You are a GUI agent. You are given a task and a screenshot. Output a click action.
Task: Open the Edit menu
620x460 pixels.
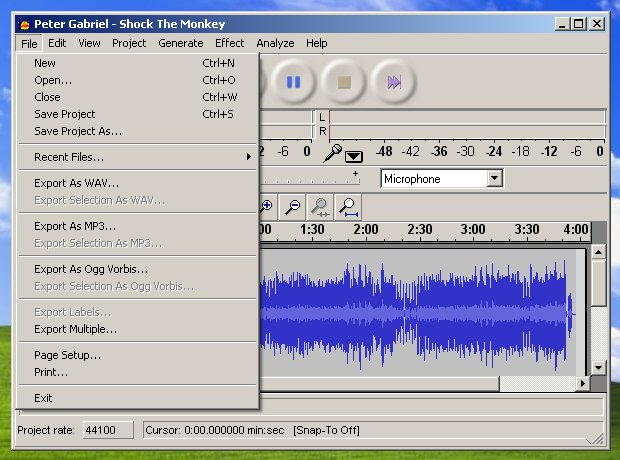coord(57,43)
